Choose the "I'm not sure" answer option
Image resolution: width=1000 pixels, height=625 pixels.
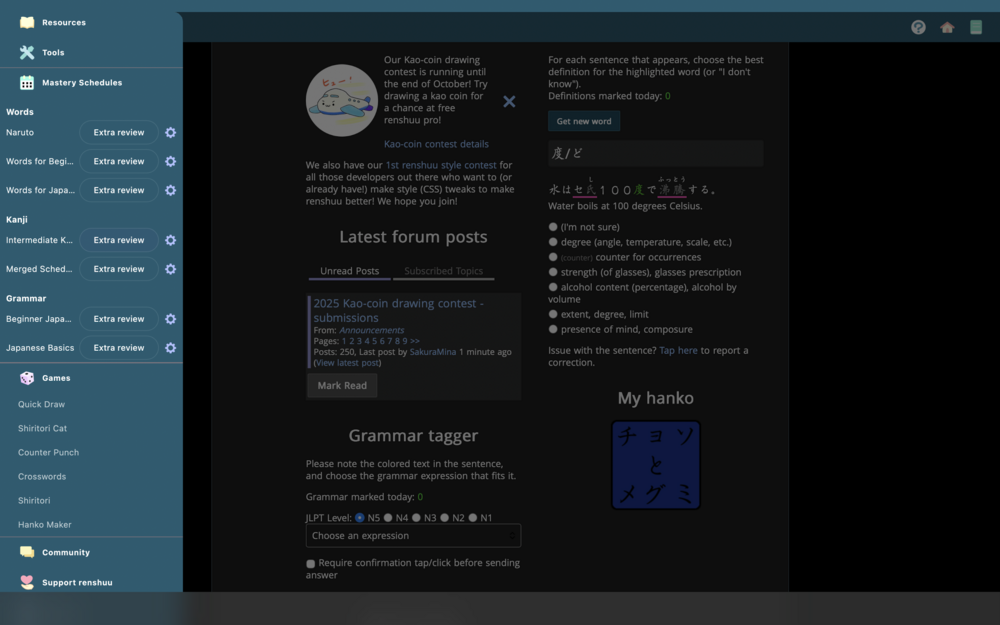coord(553,227)
